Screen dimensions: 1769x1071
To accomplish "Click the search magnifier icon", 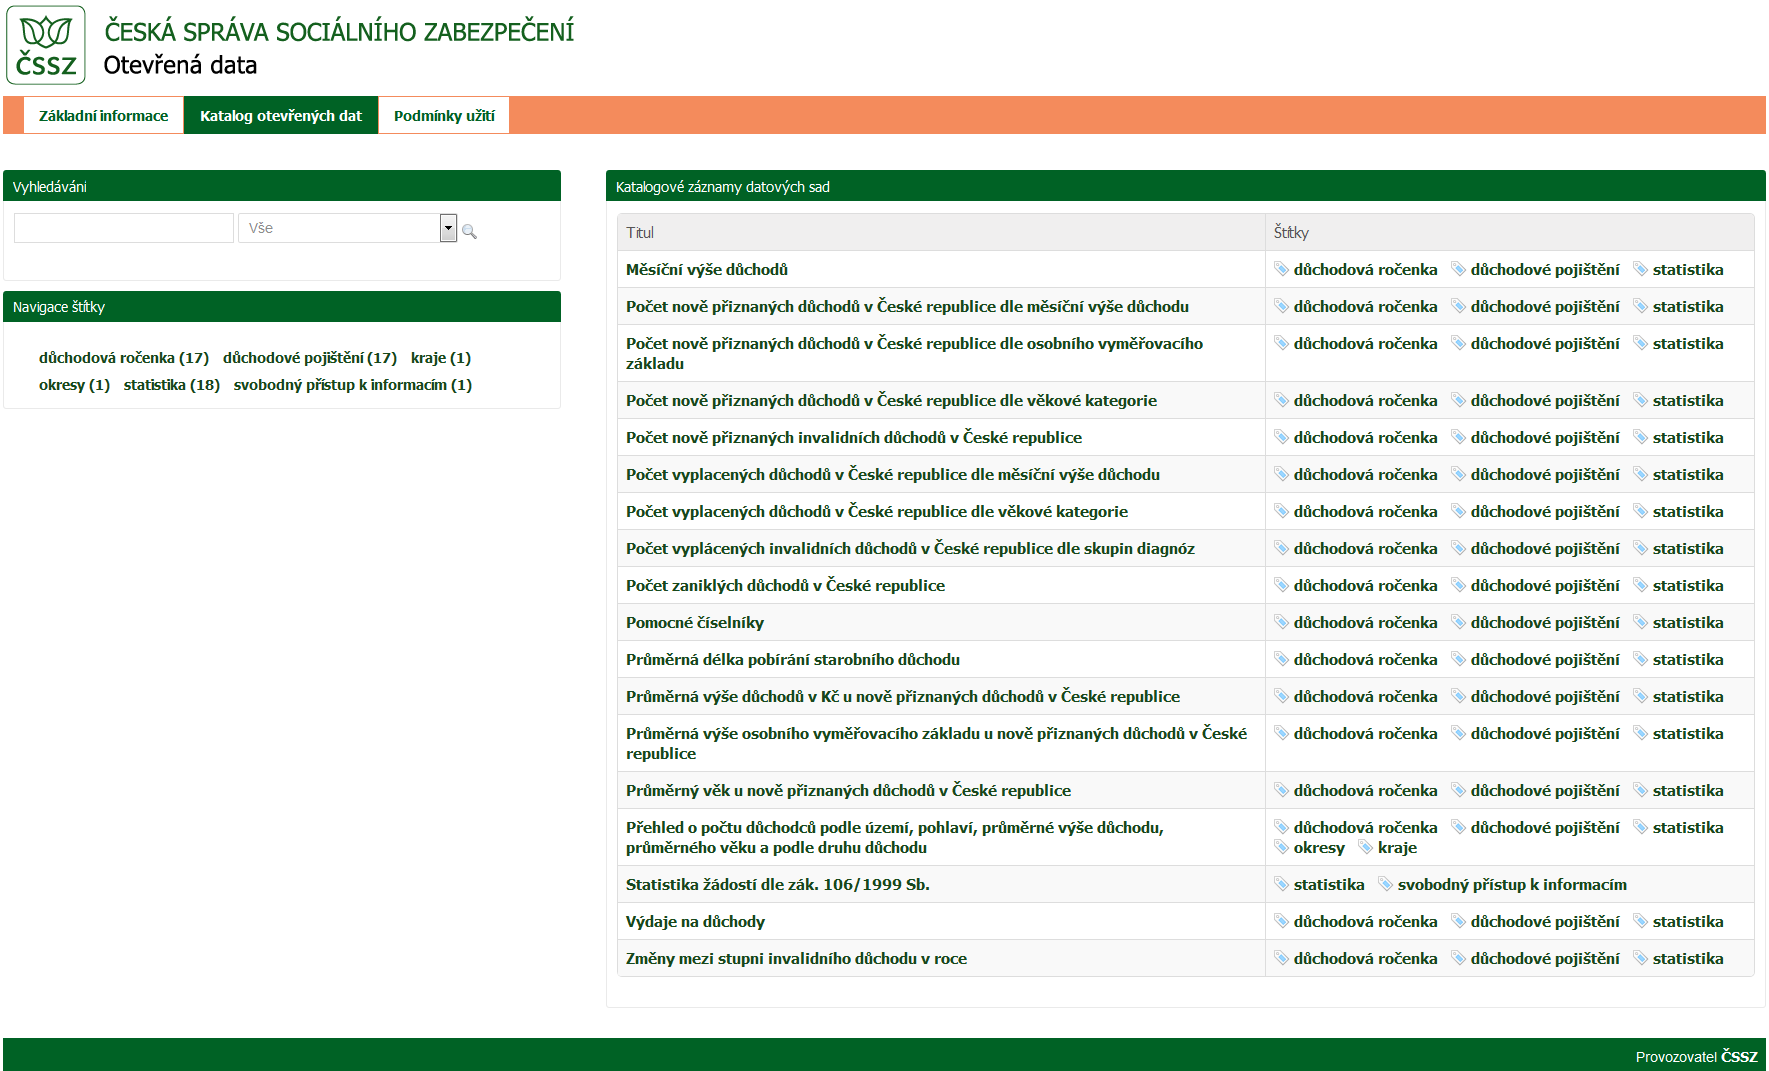I will pyautogui.click(x=469, y=231).
